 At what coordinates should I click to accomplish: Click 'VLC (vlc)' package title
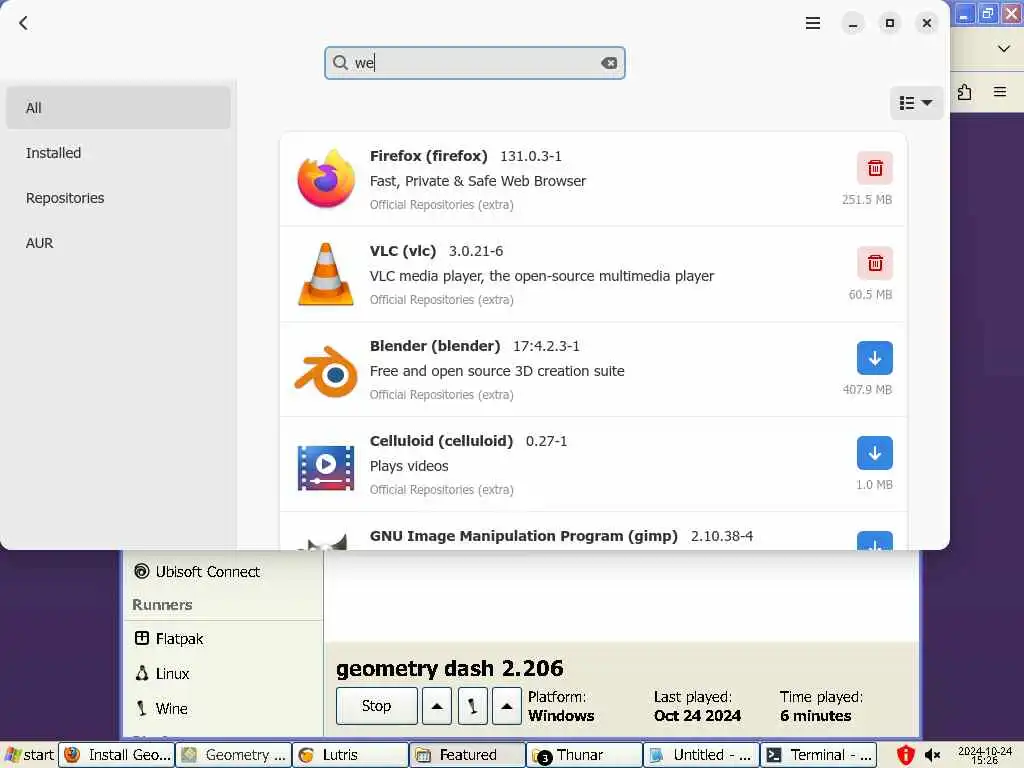pyautogui.click(x=402, y=251)
